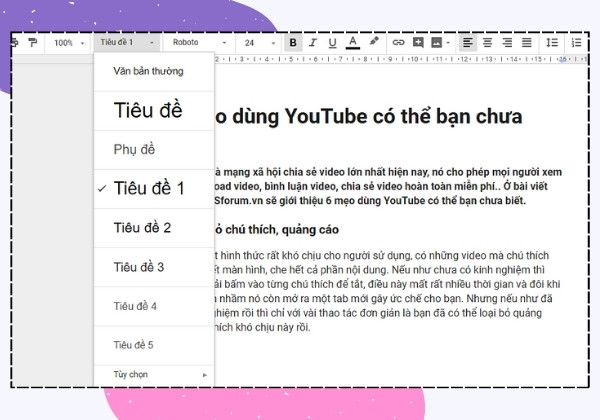
Task: Open the font size 24 dropdown
Action: (x=260, y=43)
